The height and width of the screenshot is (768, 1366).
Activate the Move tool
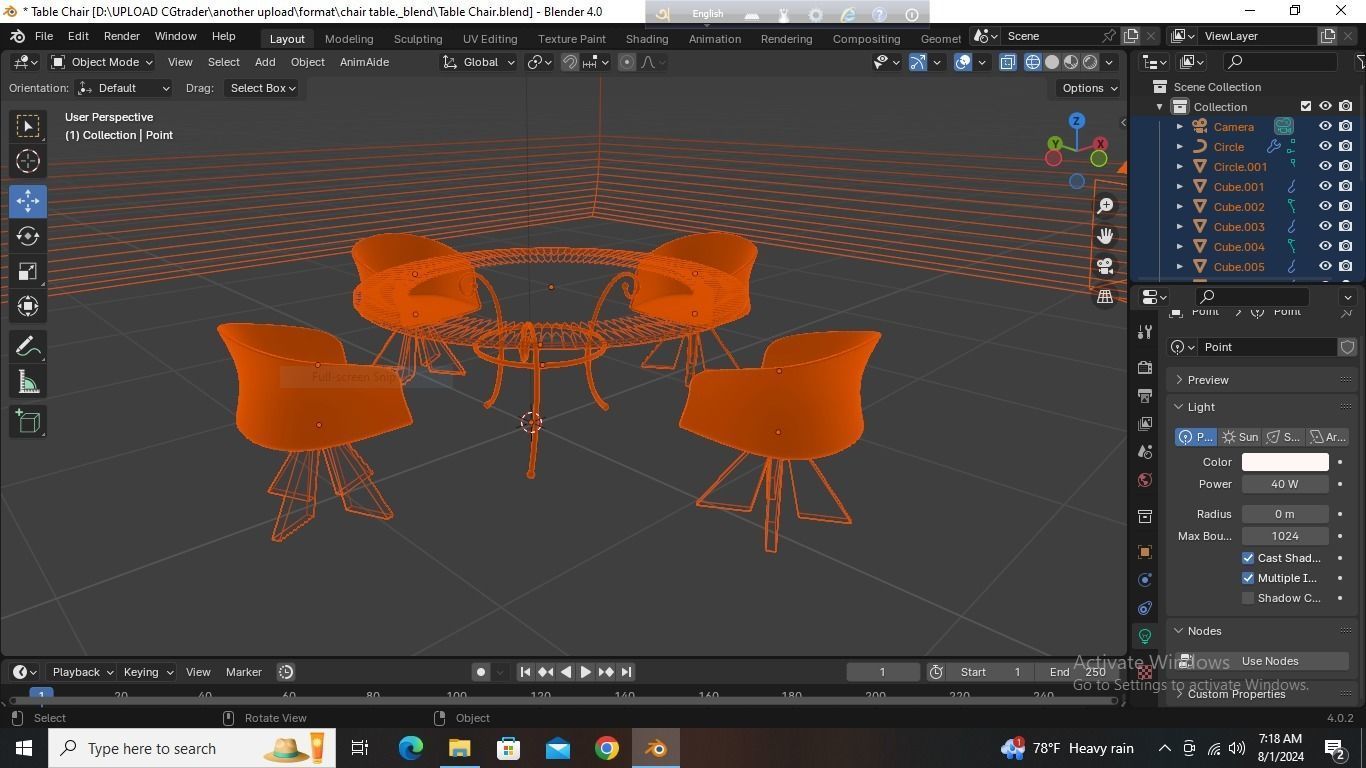(28, 200)
